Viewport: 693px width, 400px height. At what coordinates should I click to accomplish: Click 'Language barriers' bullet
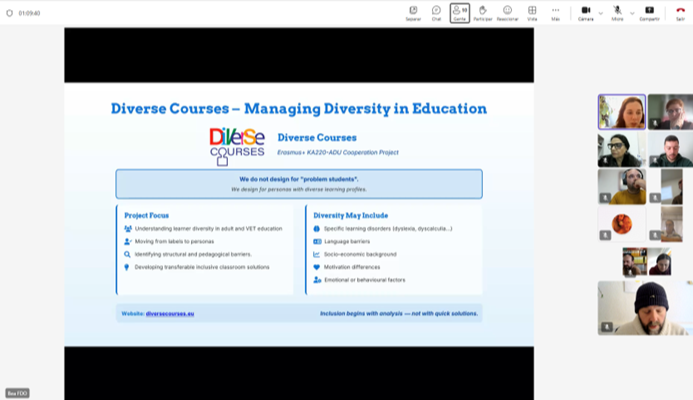pos(347,241)
